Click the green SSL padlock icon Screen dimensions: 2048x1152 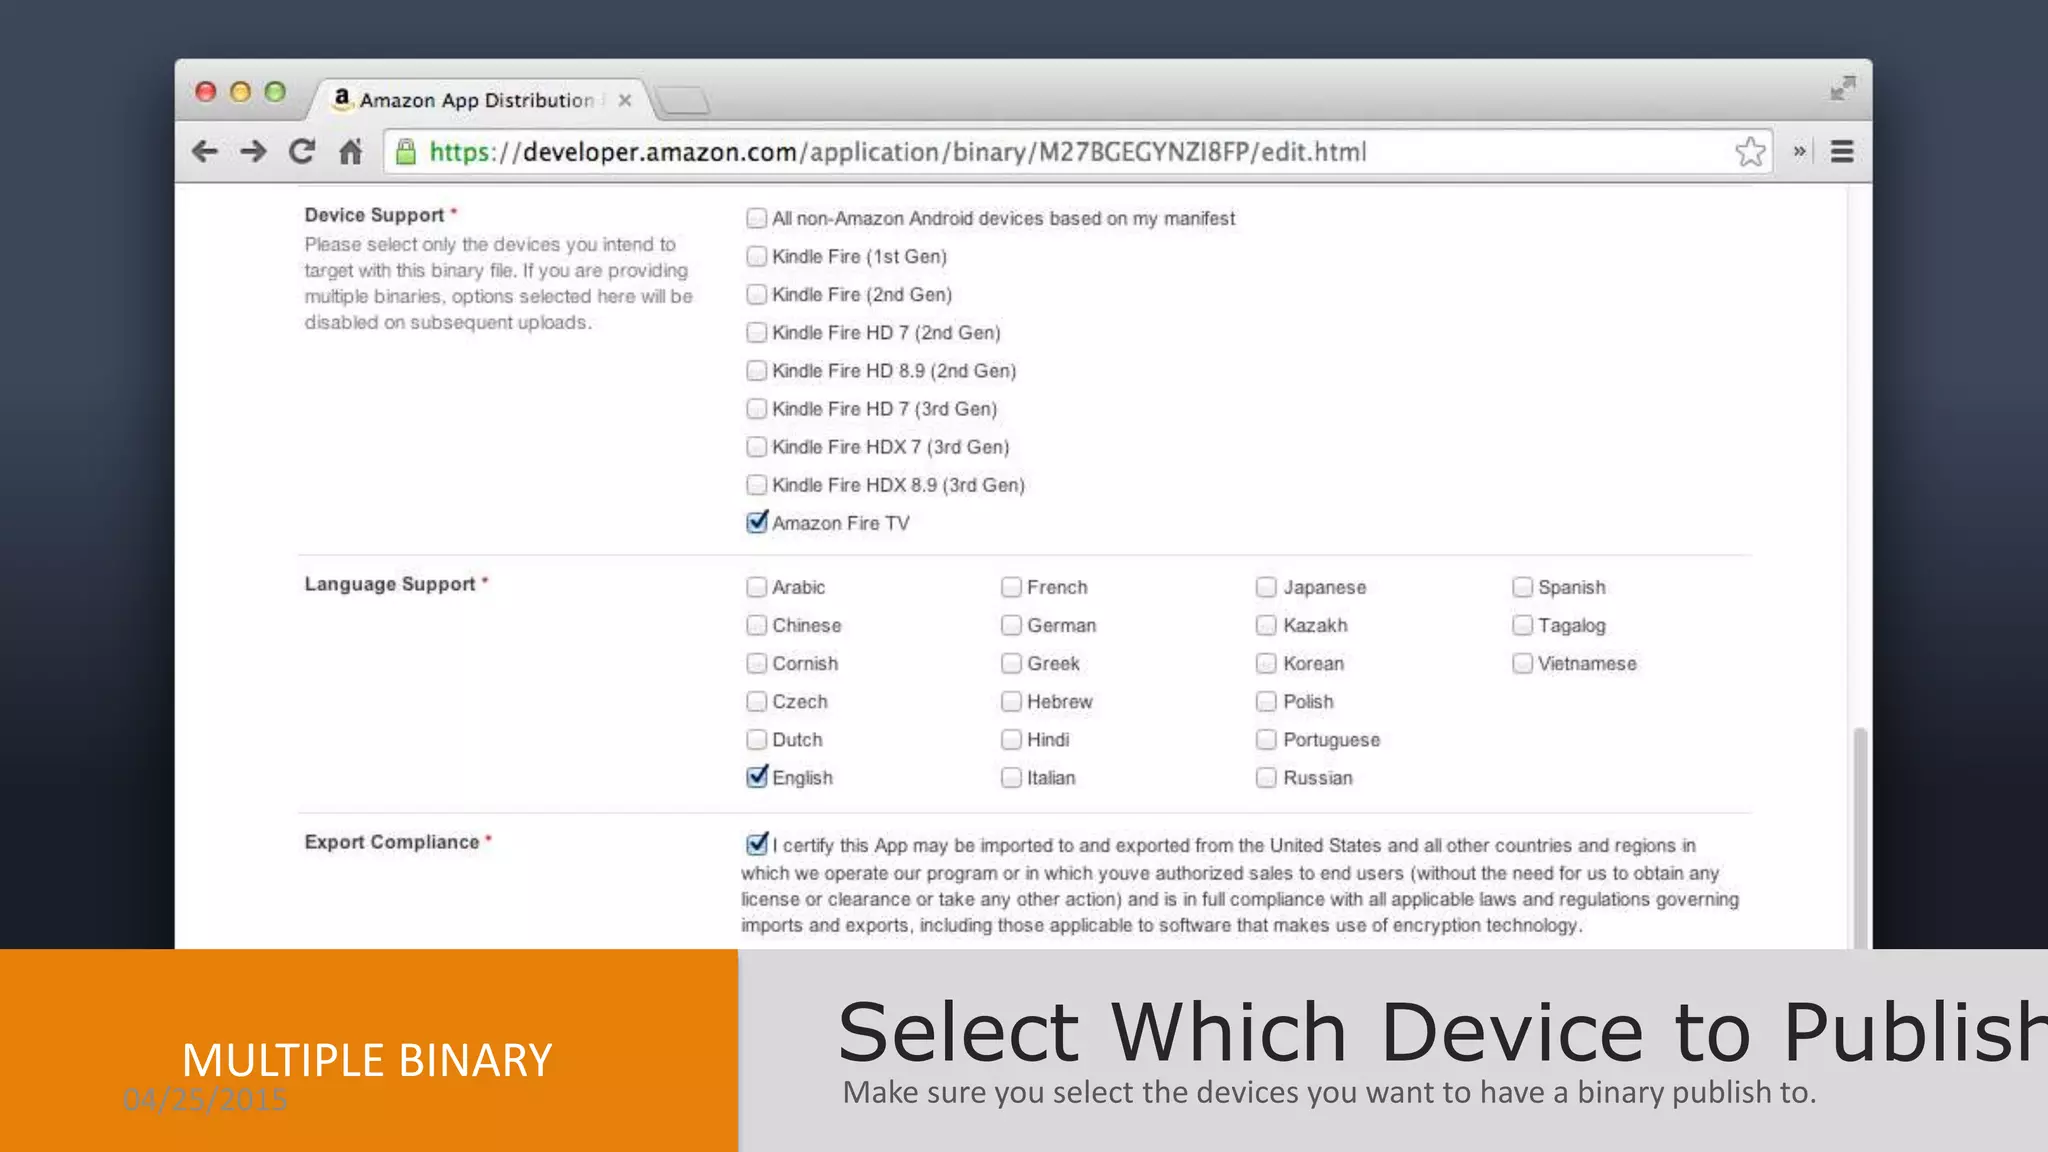(x=405, y=151)
